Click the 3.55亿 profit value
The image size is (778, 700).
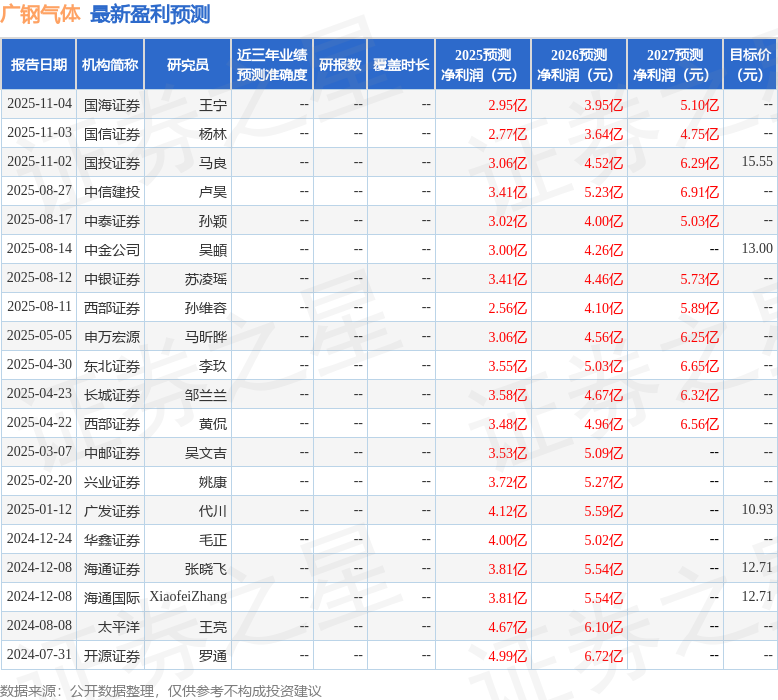(508, 366)
